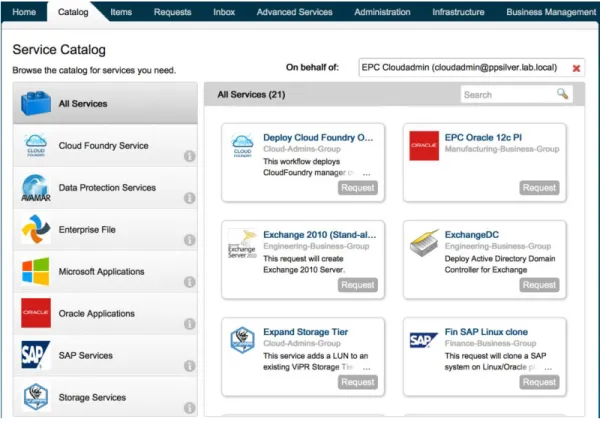
Task: Show info for Oracle Applications
Action: click(189, 324)
